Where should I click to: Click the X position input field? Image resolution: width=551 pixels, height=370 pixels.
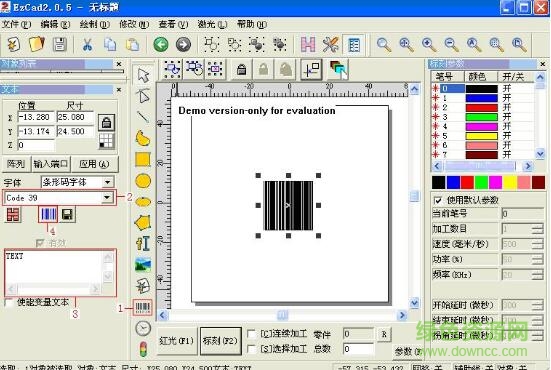(x=36, y=117)
